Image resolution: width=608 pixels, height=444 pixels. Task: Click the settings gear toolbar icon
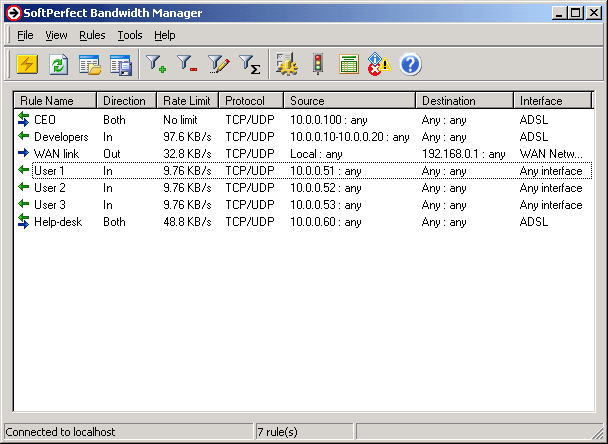click(x=287, y=64)
